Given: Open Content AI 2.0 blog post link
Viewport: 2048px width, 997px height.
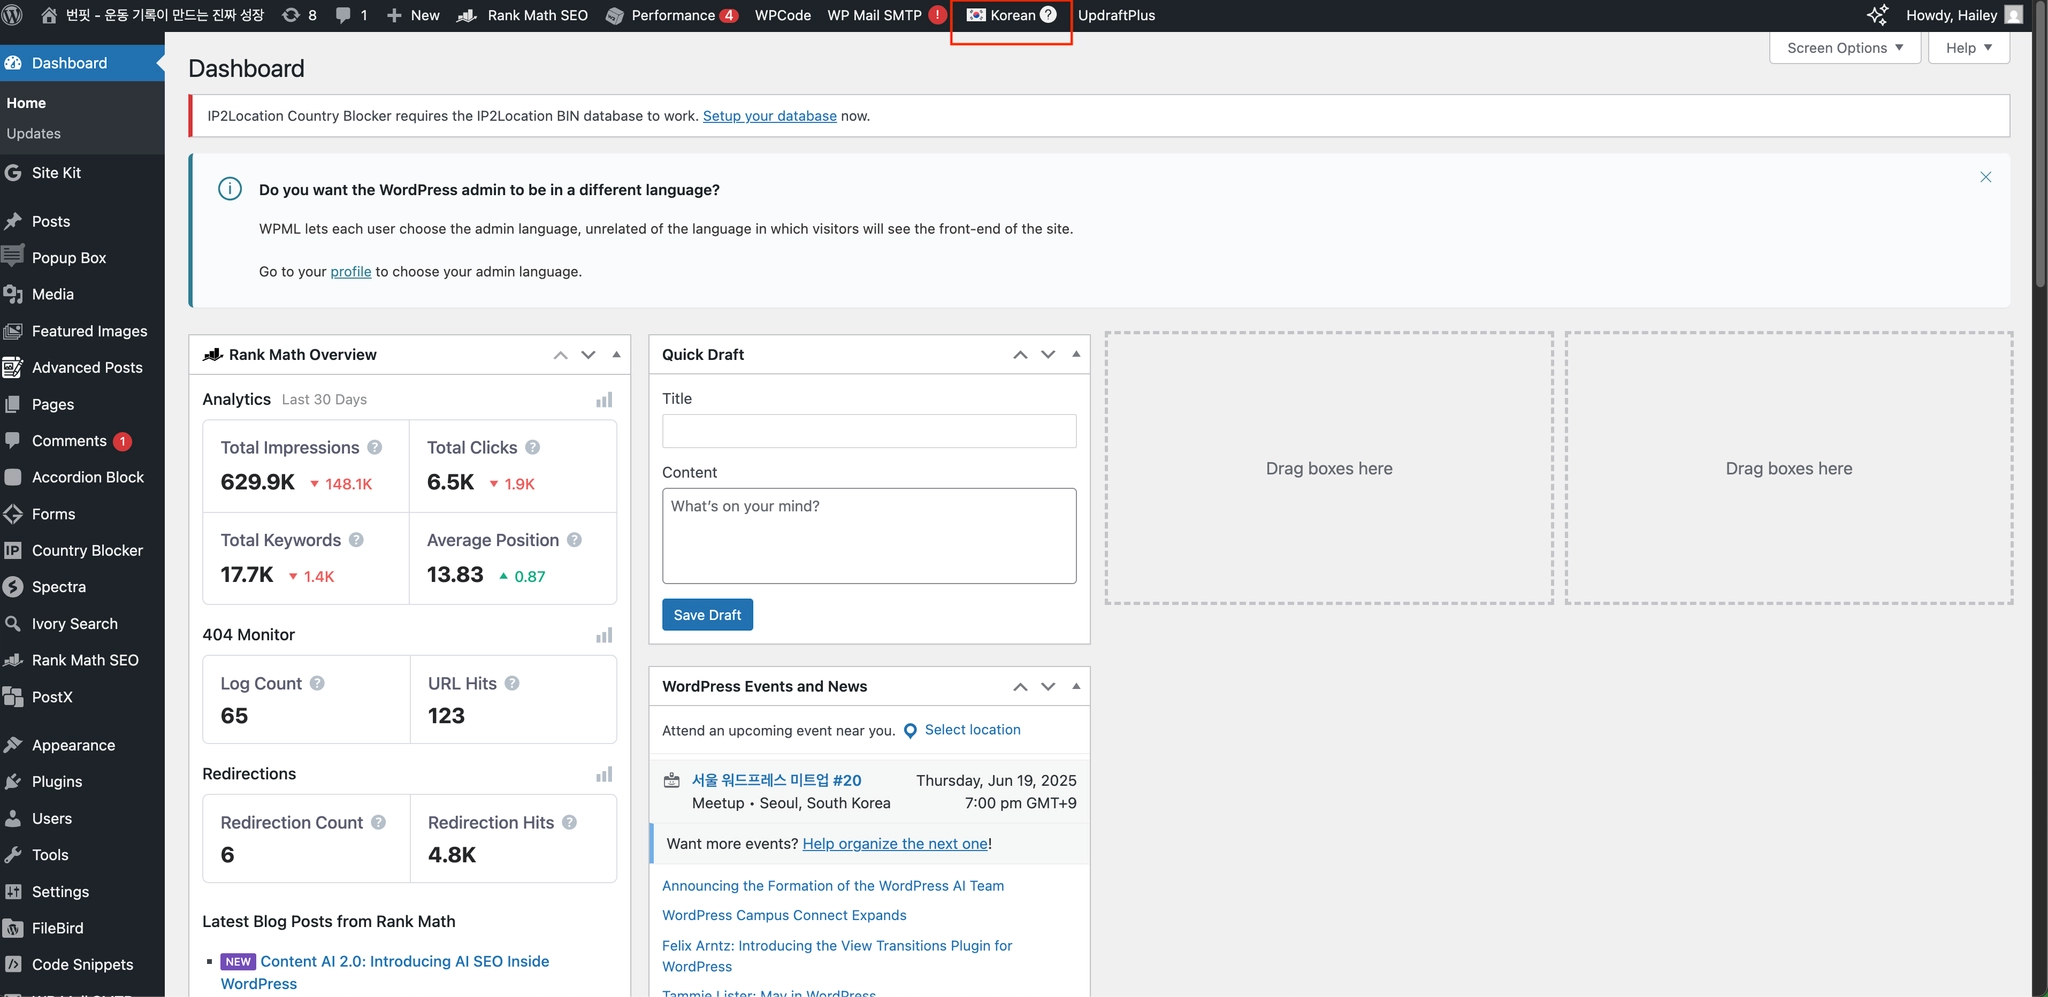Looking at the screenshot, I should tap(385, 972).
